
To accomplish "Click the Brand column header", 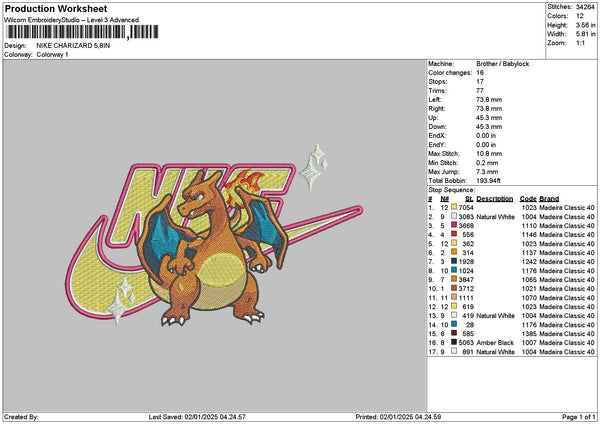I will point(550,199).
